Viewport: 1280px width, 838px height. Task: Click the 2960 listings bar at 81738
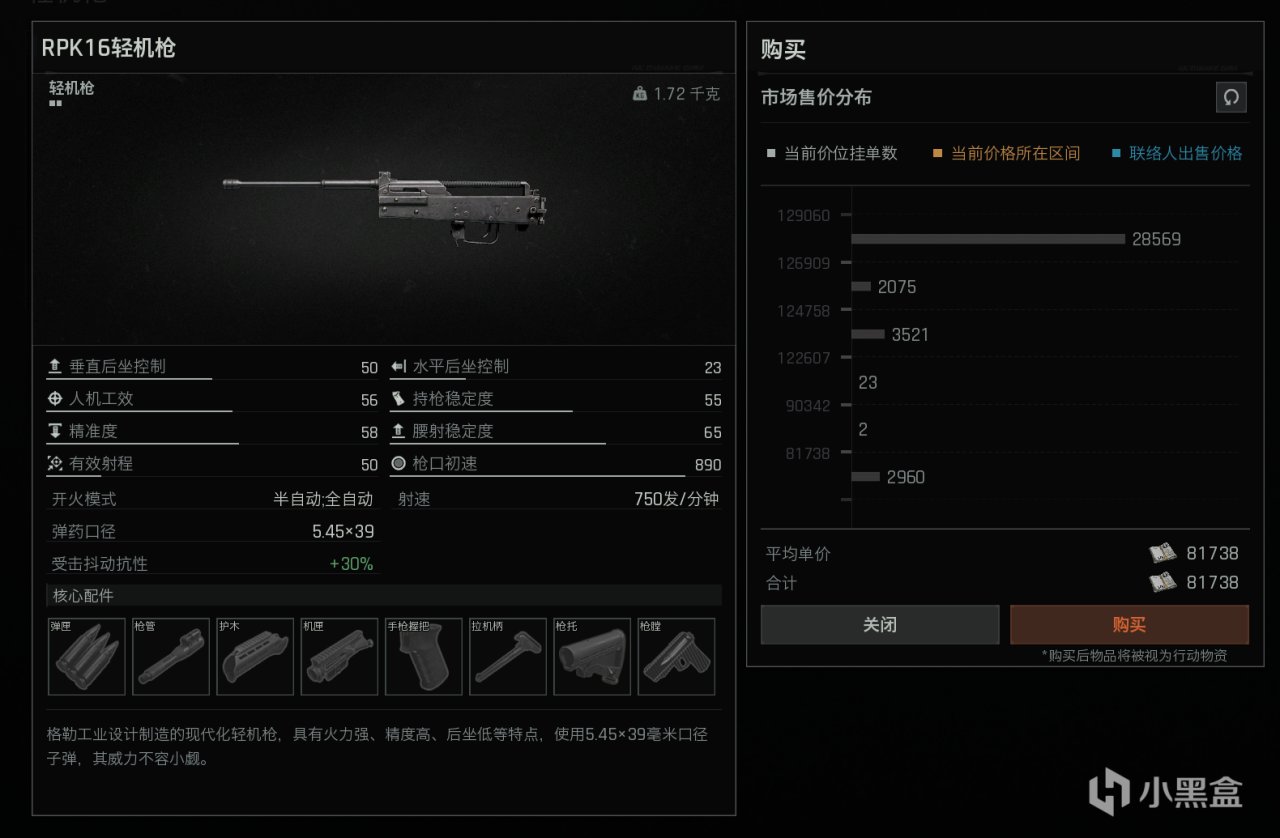[865, 477]
